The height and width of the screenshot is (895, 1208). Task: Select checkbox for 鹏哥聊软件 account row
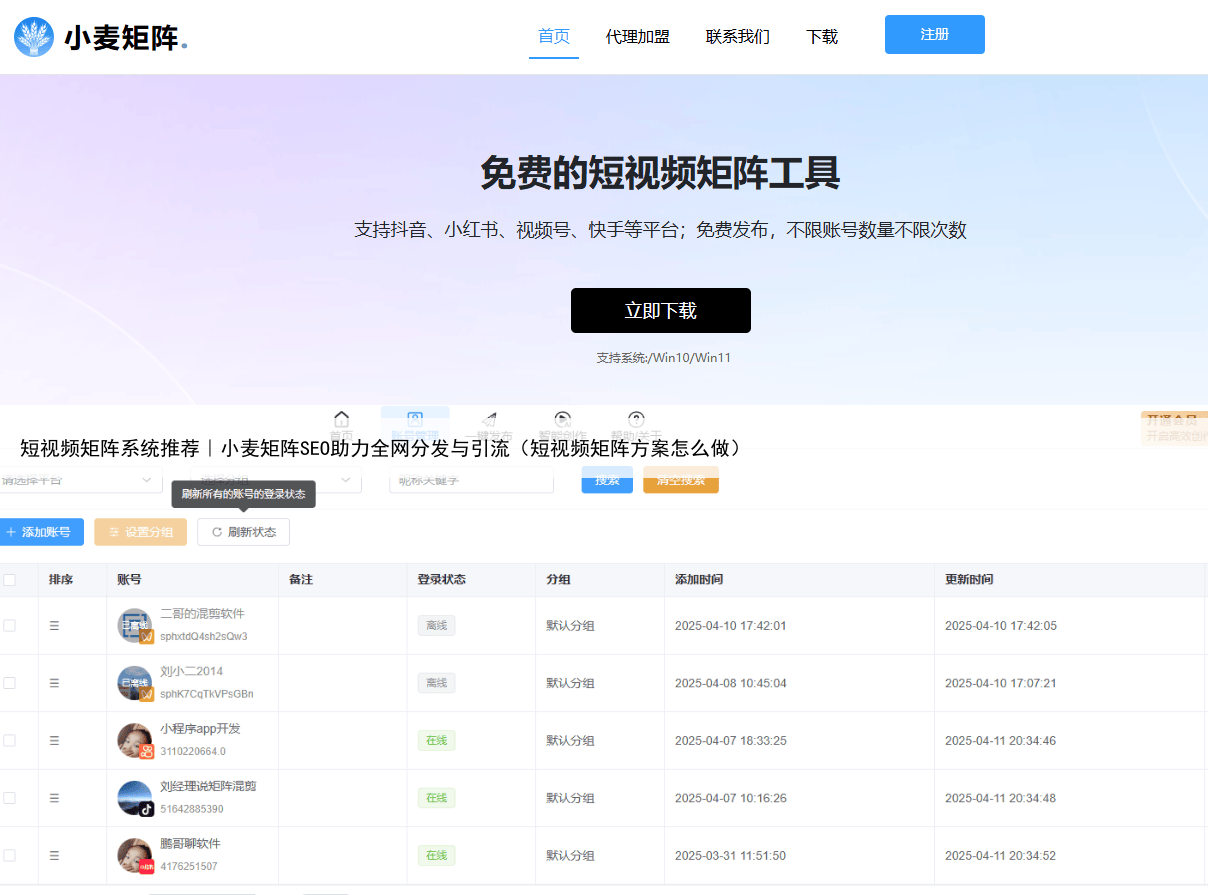pyautogui.click(x=9, y=856)
